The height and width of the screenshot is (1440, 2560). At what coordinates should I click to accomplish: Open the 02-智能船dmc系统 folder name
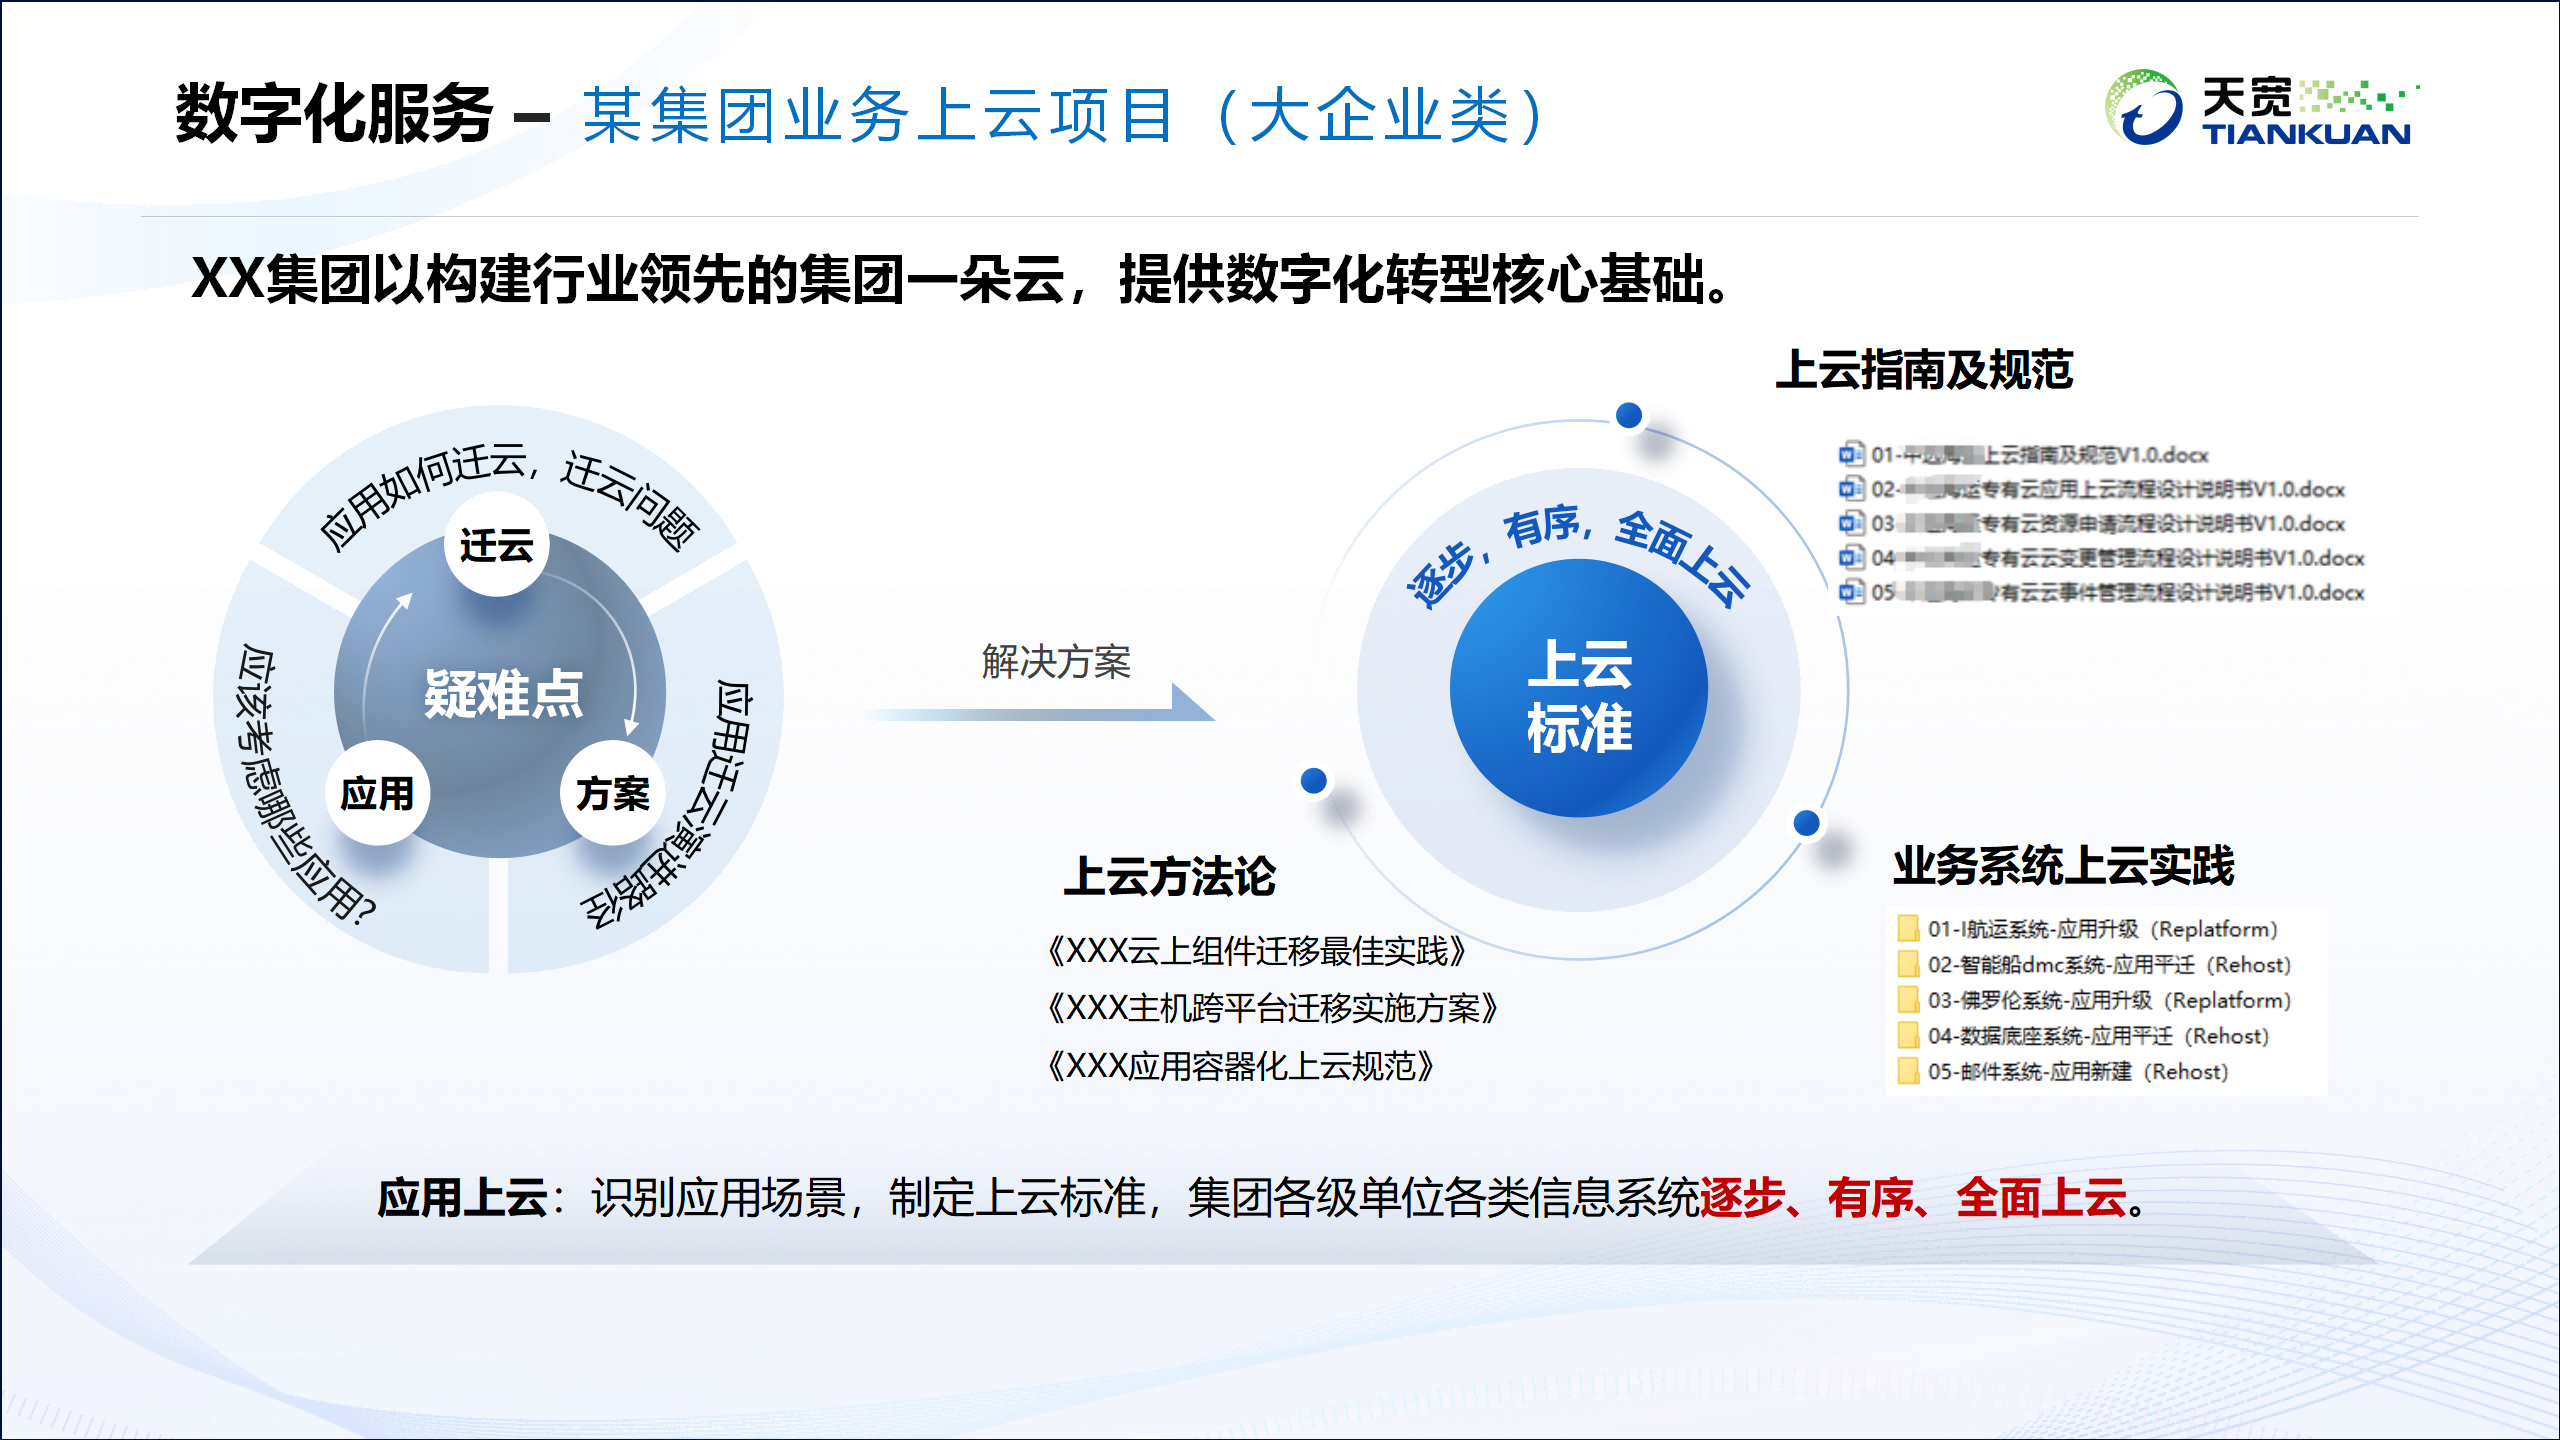coord(2108,965)
